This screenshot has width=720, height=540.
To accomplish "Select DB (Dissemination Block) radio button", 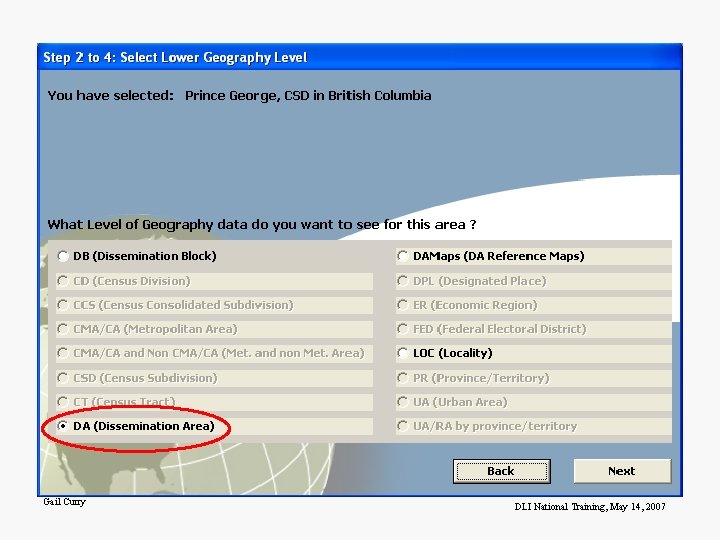I will tap(63, 256).
